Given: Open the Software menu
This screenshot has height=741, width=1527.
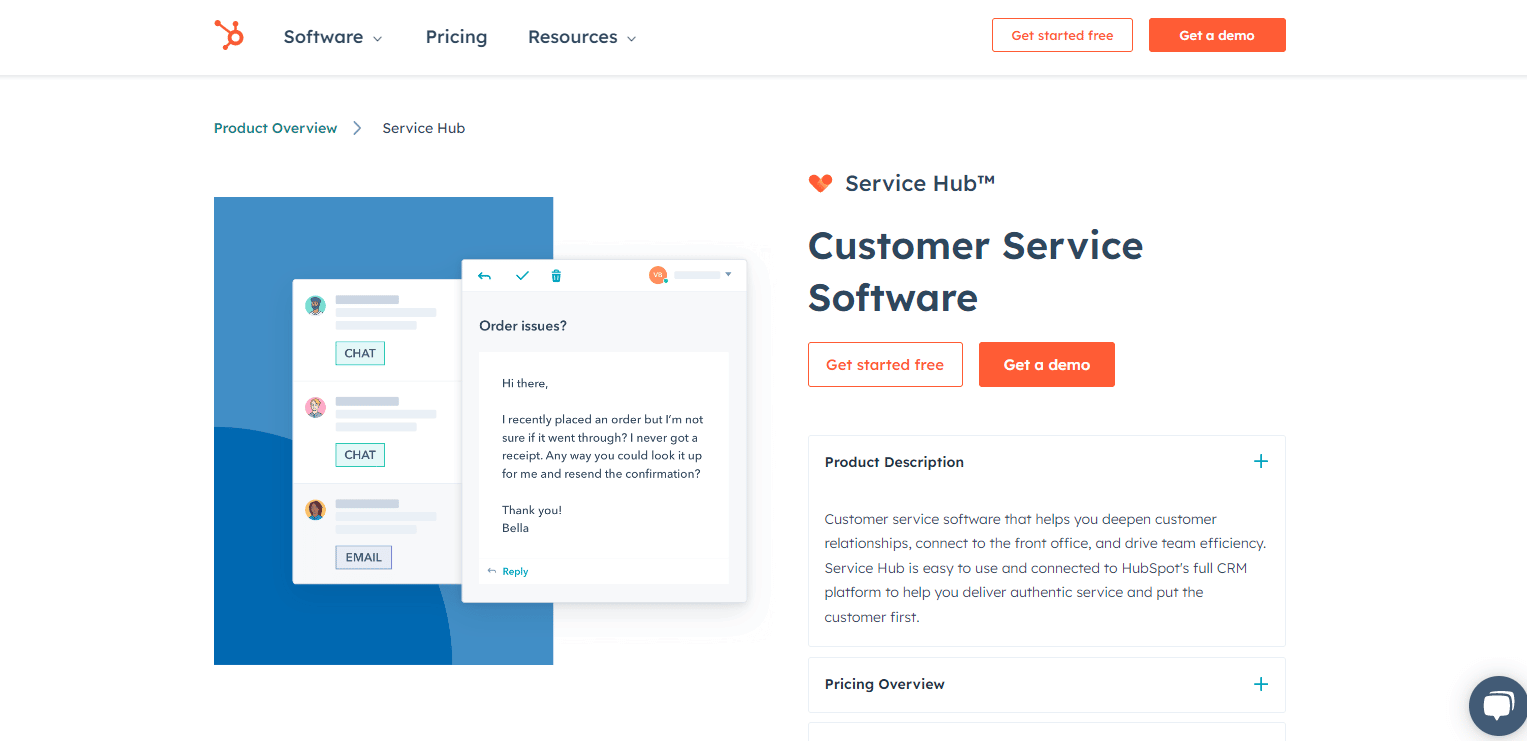Looking at the screenshot, I should click(x=332, y=37).
